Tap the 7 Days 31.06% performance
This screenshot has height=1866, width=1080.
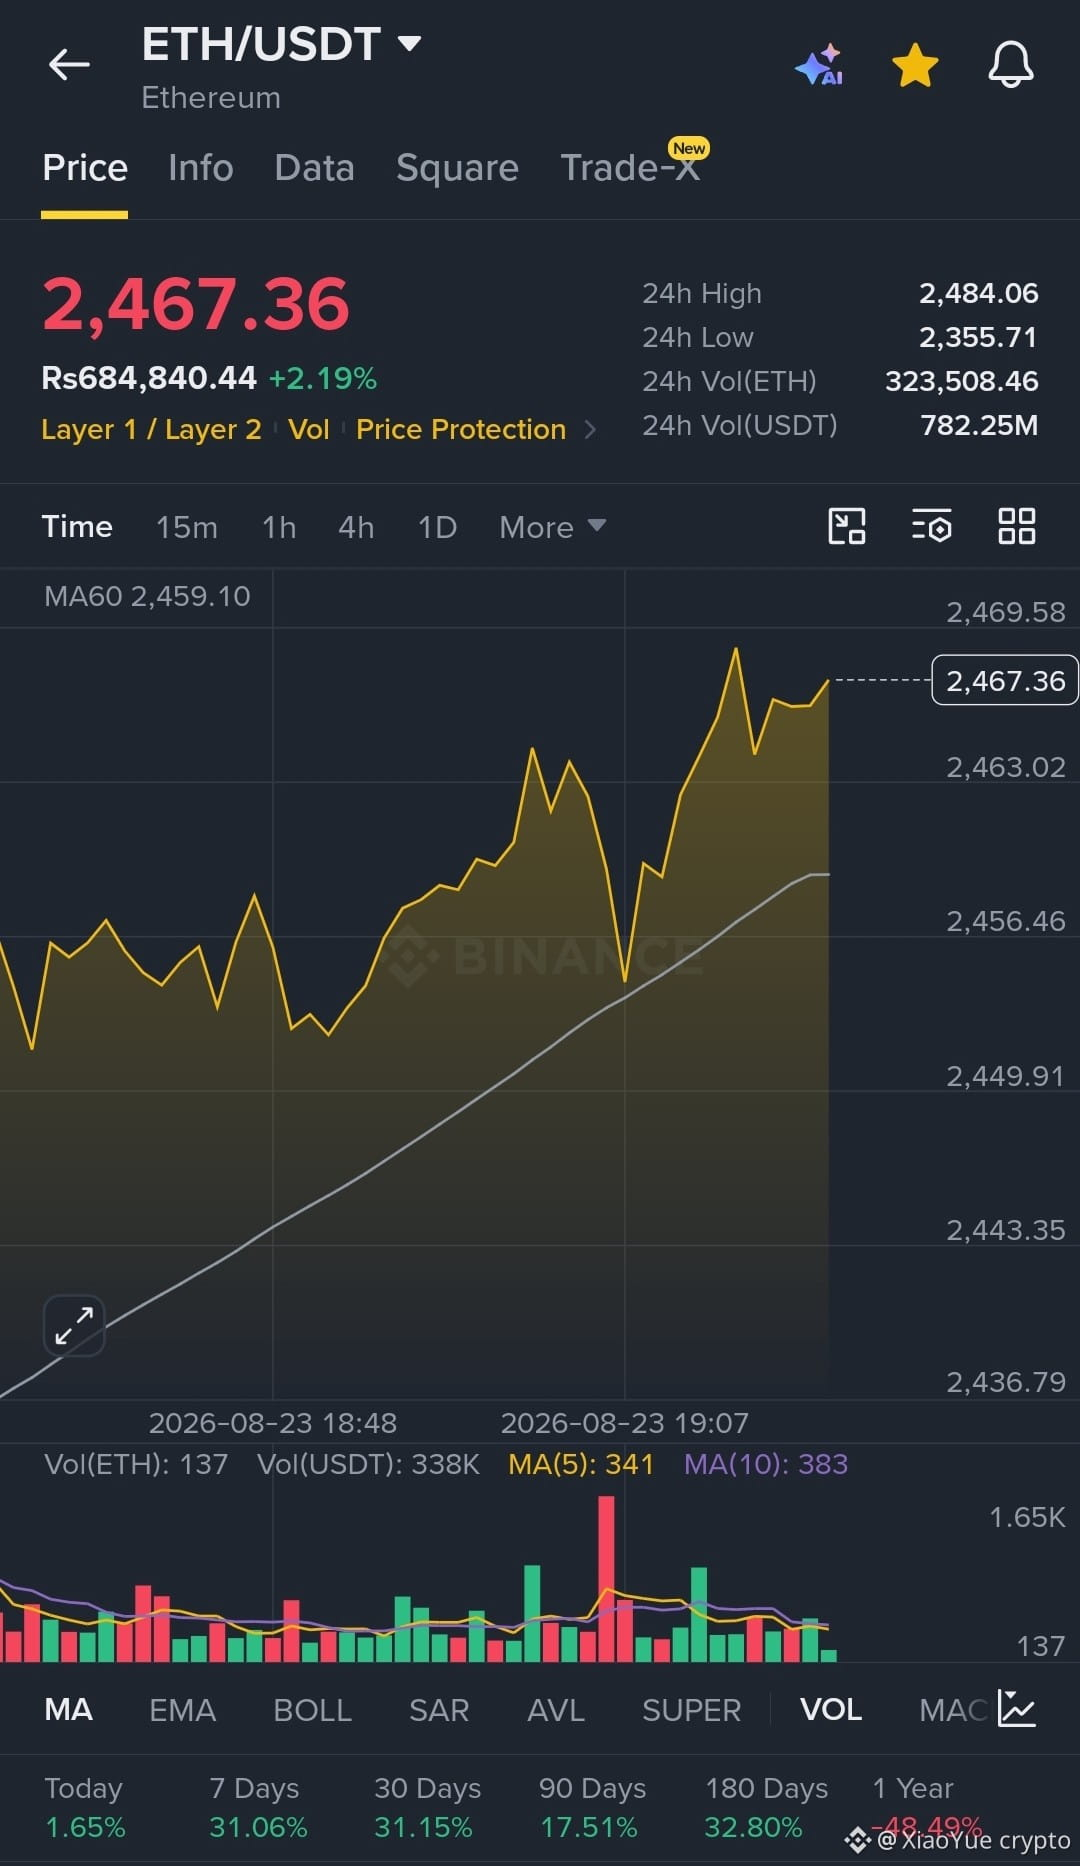tap(258, 1807)
